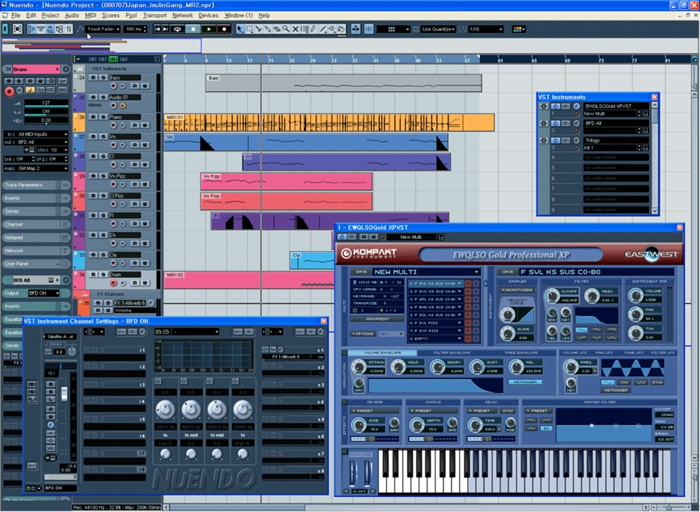Mute the Piano track

pos(93,117)
